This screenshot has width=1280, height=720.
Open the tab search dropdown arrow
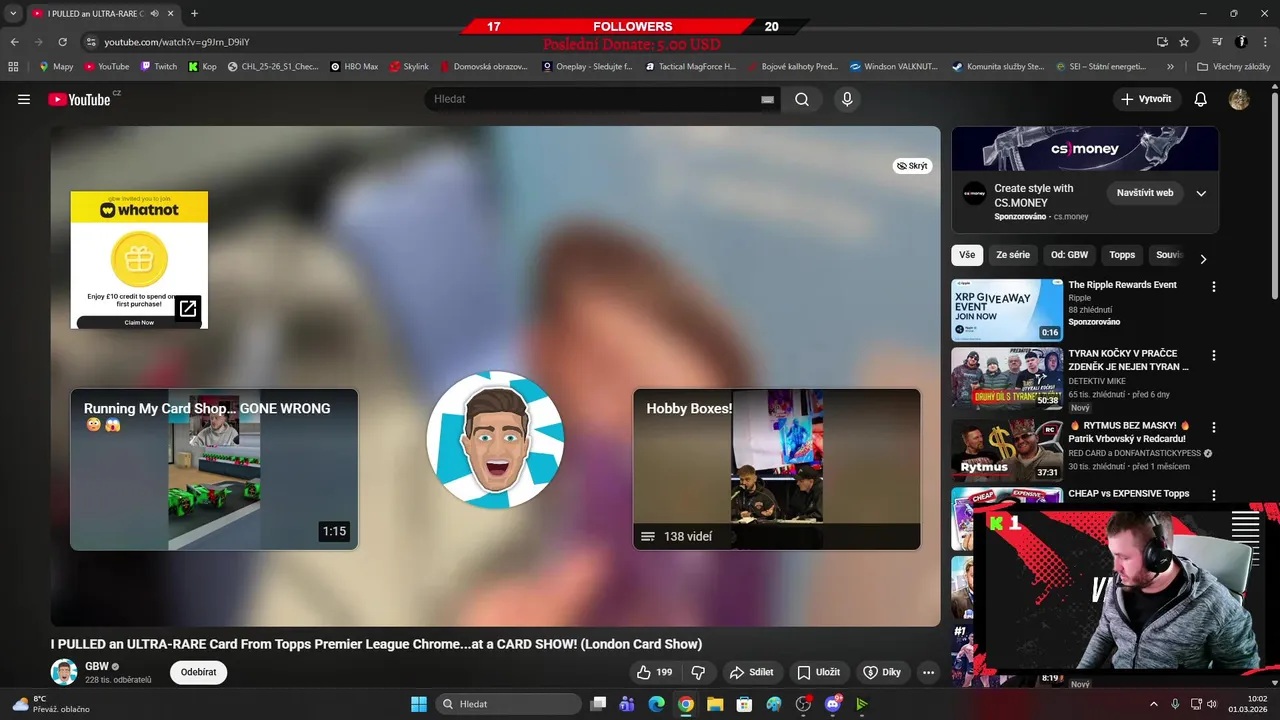pos(13,13)
